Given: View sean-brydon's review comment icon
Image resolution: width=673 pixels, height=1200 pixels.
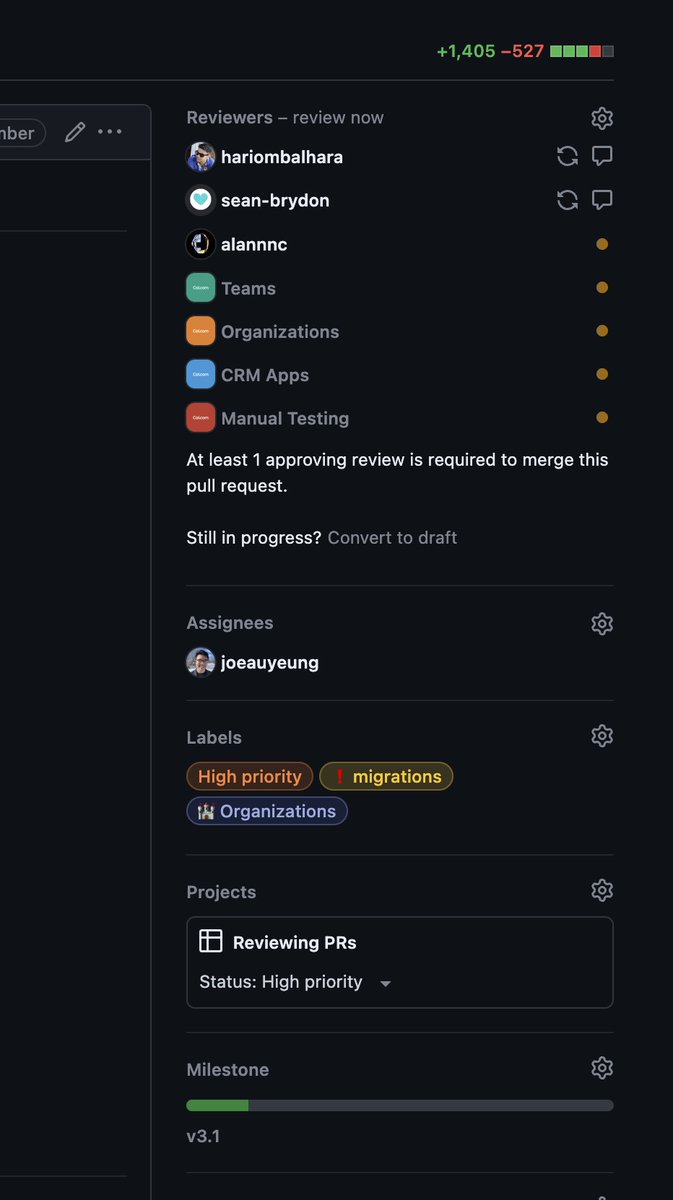Looking at the screenshot, I should pos(602,200).
